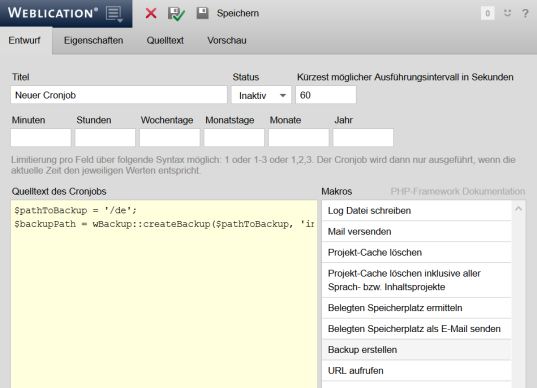The width and height of the screenshot is (537, 388).
Task: Click the Wochentage input field
Action: click(x=170, y=138)
